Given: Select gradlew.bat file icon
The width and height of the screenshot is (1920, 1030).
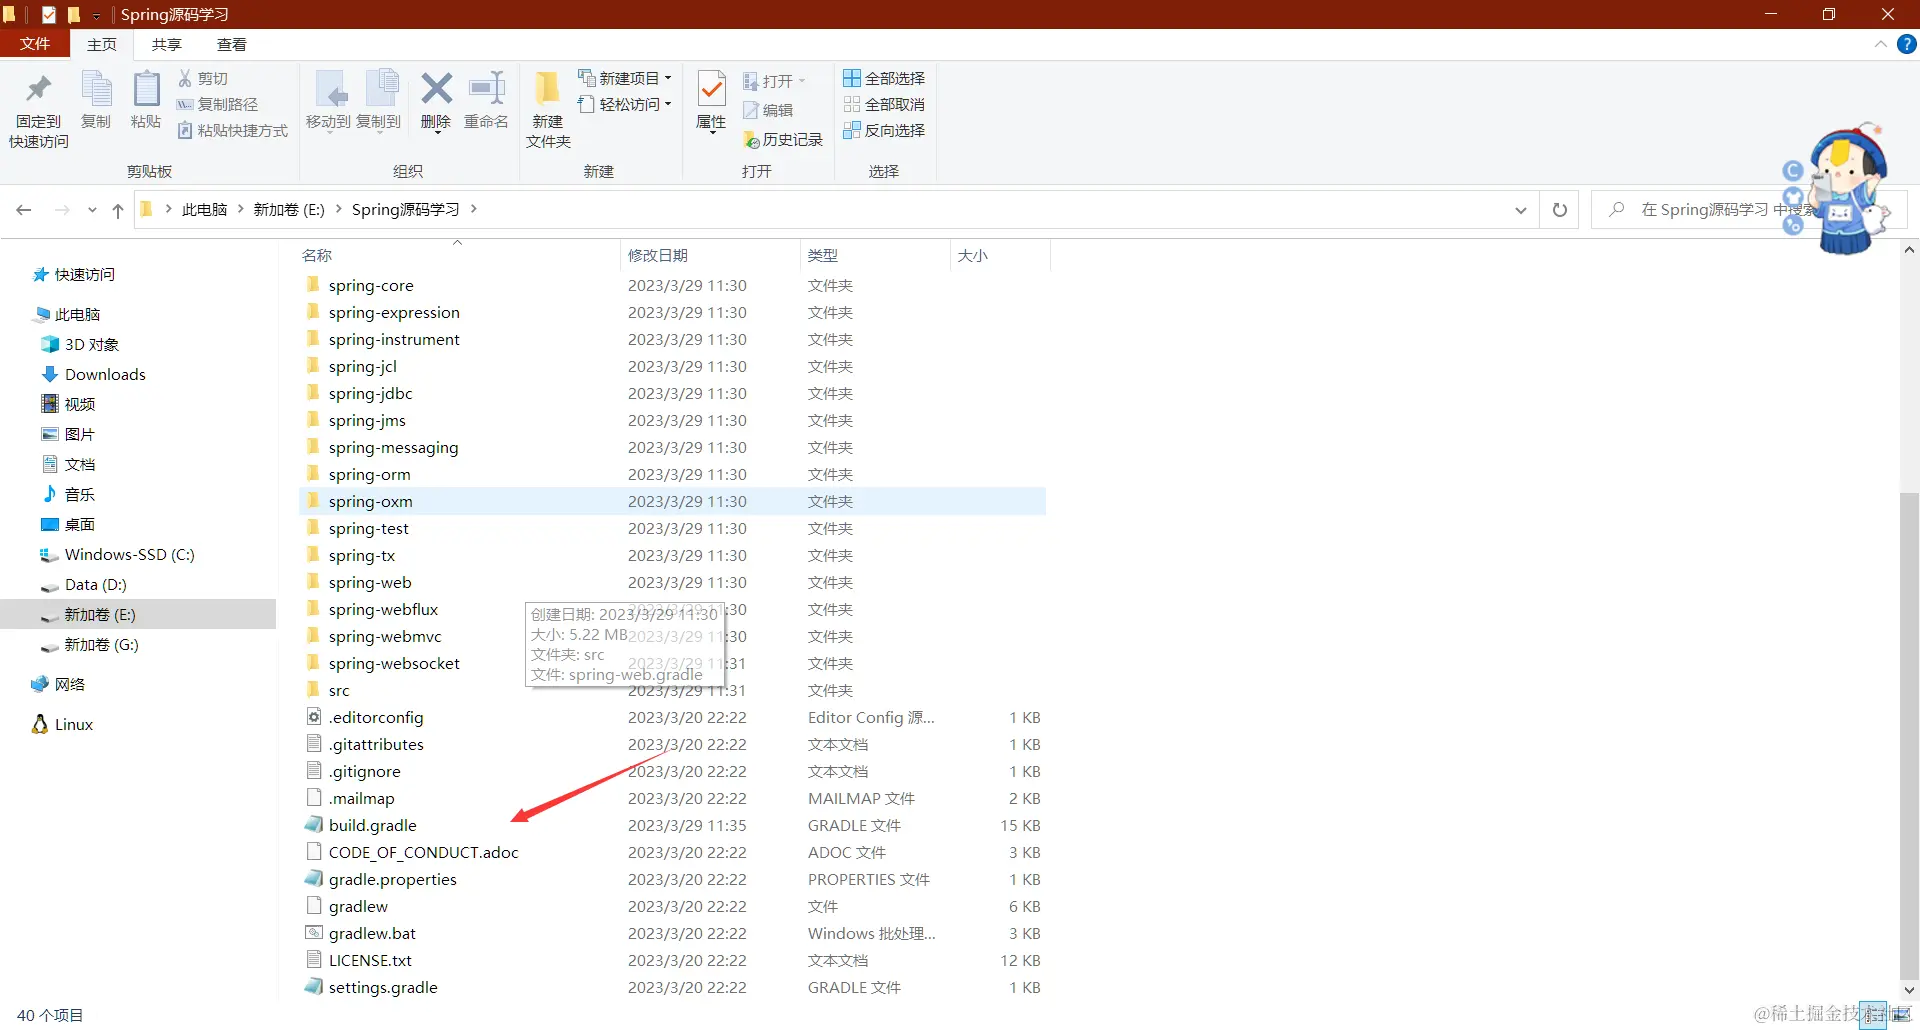Looking at the screenshot, I should (314, 933).
